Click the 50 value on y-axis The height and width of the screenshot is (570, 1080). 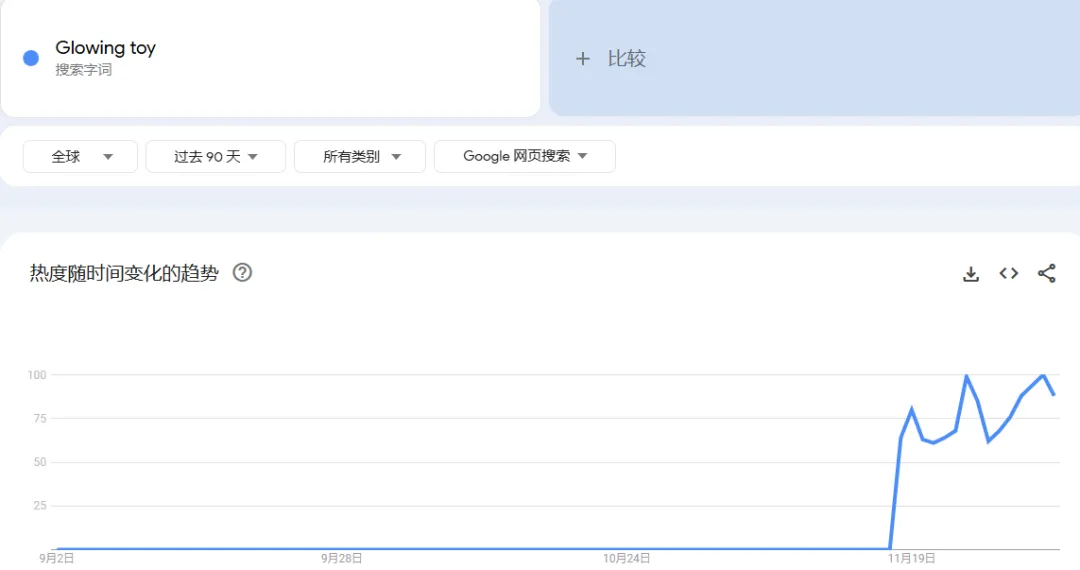[x=40, y=462]
